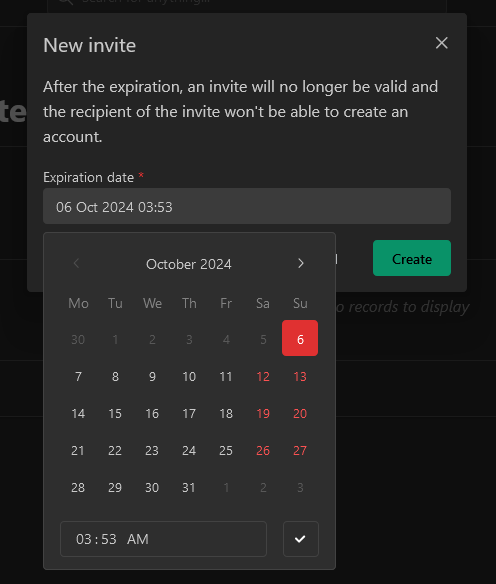Choose October 10 in the calendar
The image size is (496, 584).
189,377
